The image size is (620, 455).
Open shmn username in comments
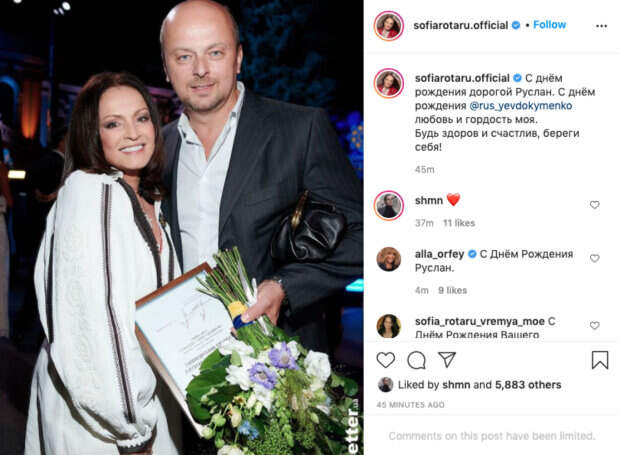(429, 201)
